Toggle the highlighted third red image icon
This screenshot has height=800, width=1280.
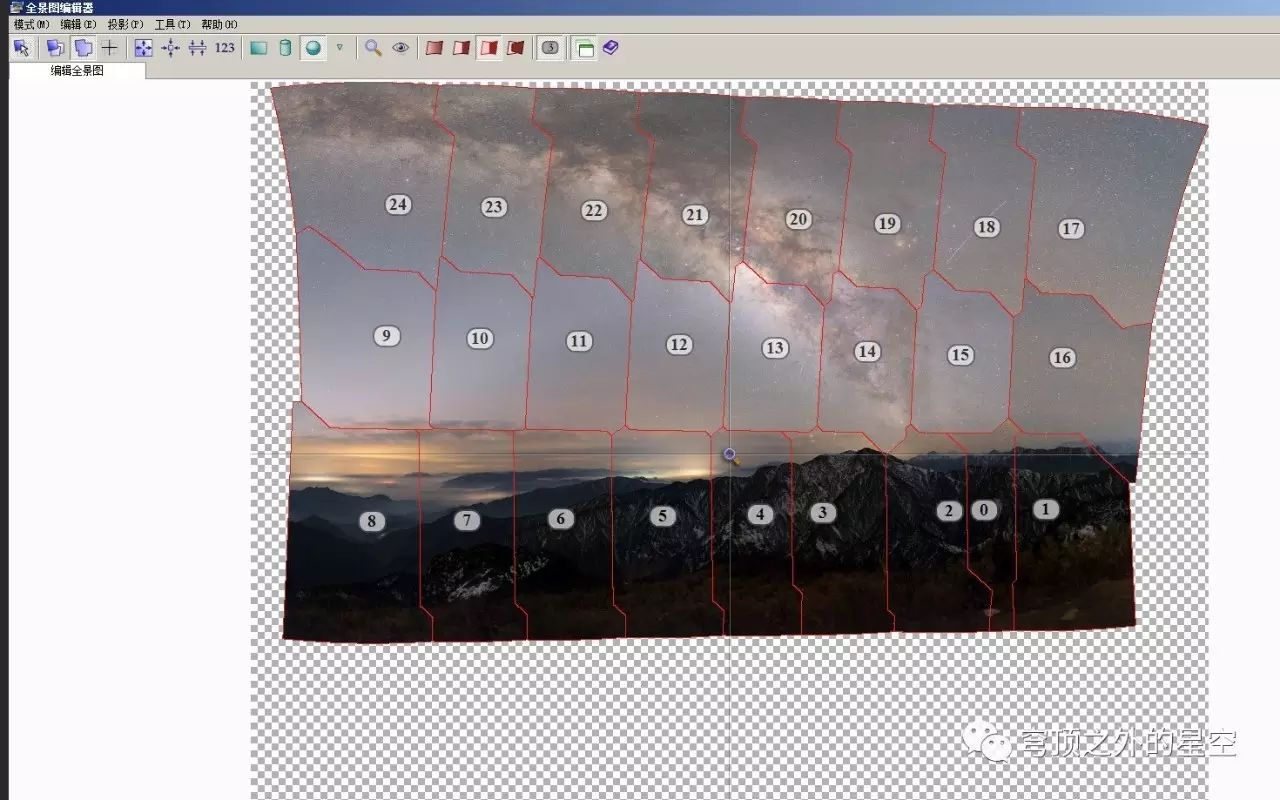click(489, 48)
